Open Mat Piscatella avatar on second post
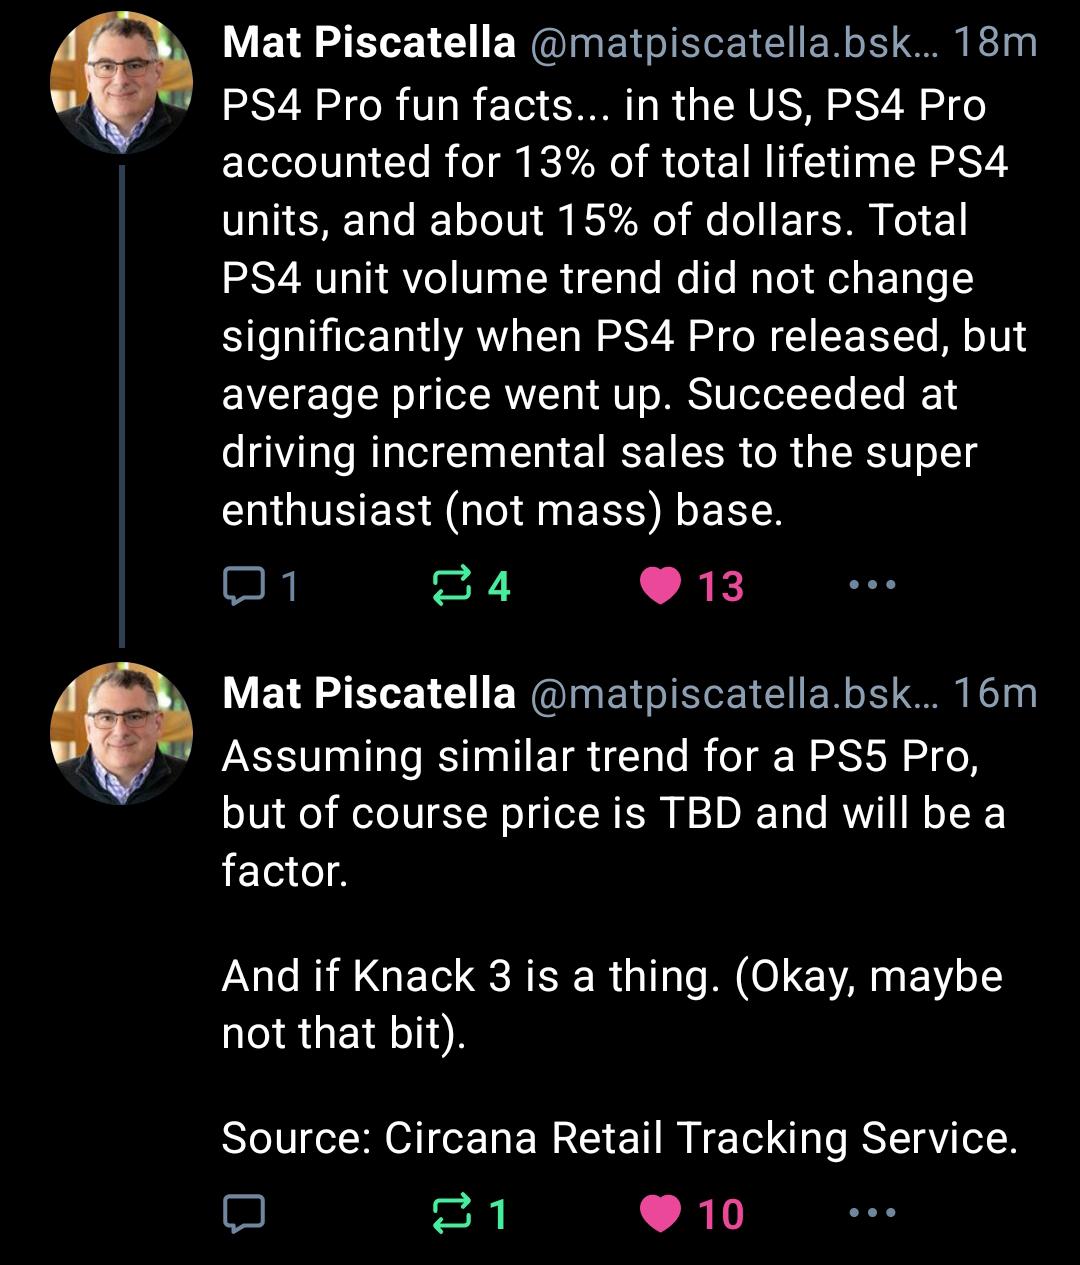1080x1265 pixels. point(121,733)
